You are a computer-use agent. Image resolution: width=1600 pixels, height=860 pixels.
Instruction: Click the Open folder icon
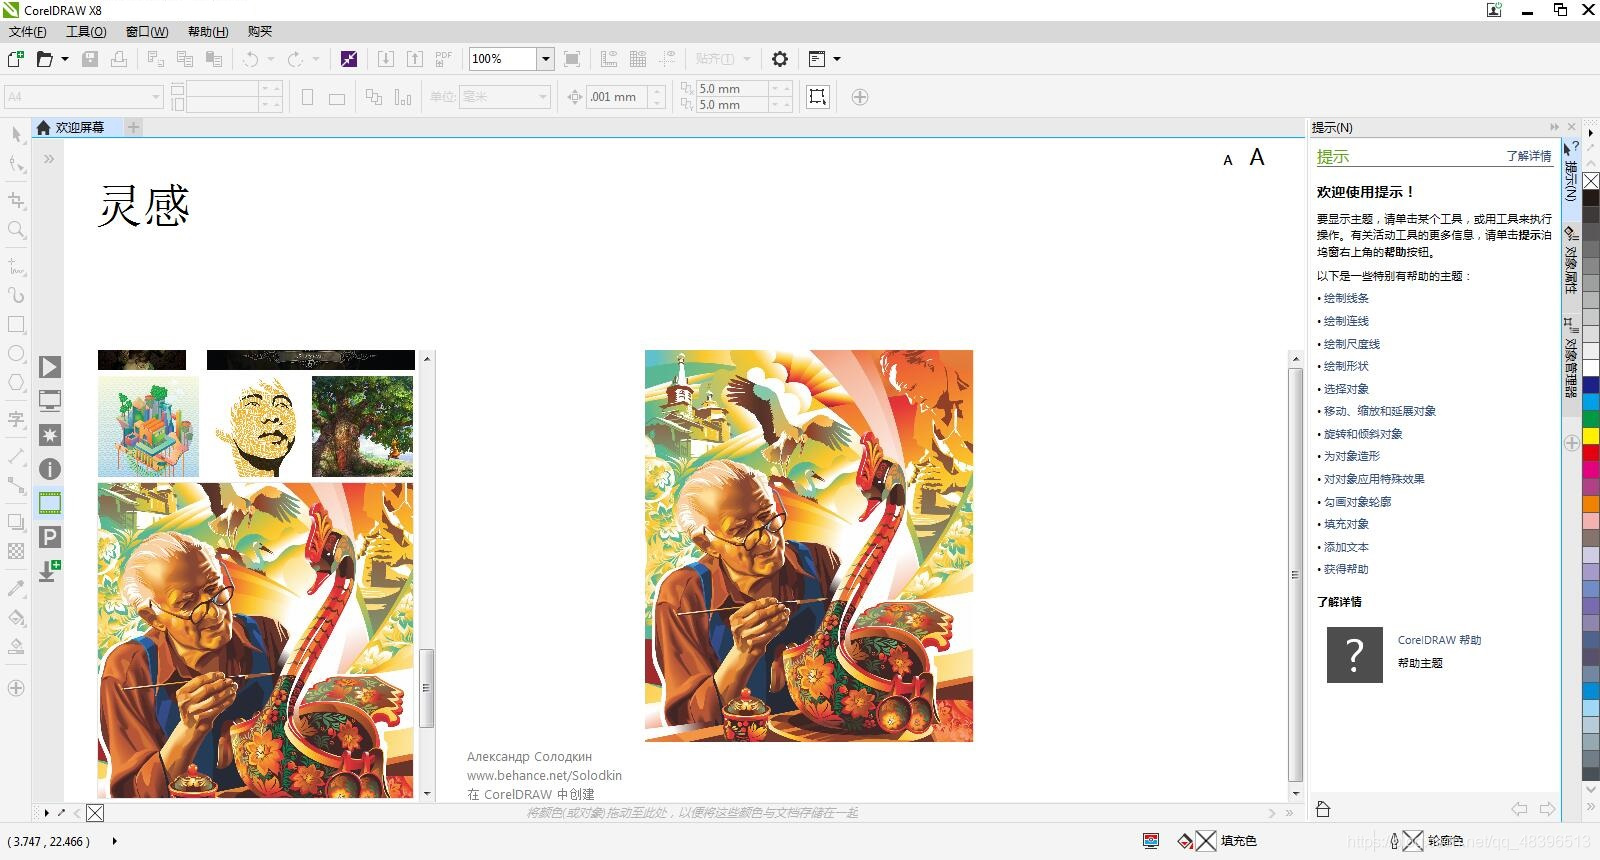[44, 59]
